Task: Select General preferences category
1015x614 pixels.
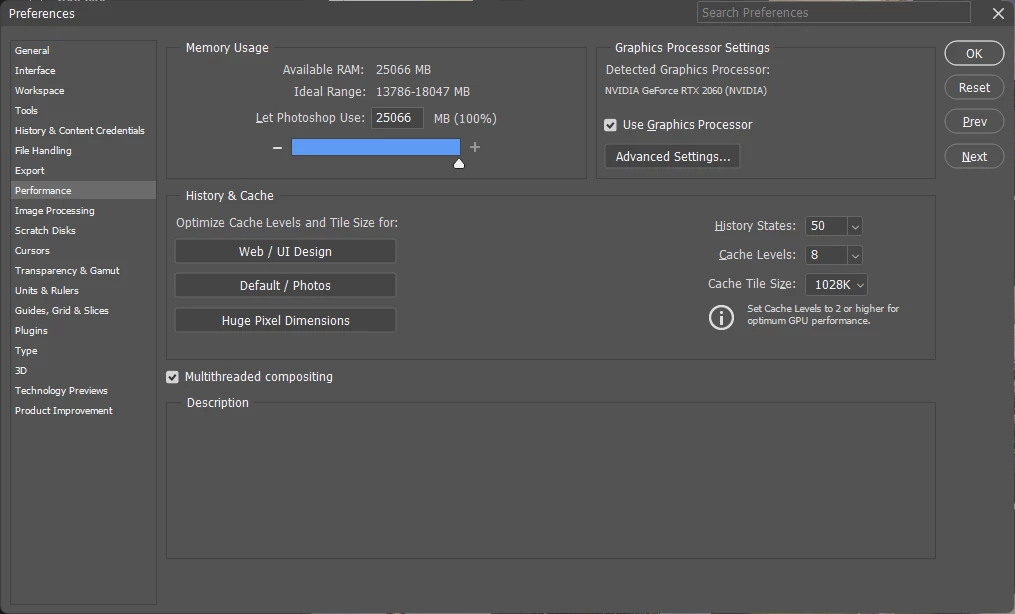Action: coord(83,50)
